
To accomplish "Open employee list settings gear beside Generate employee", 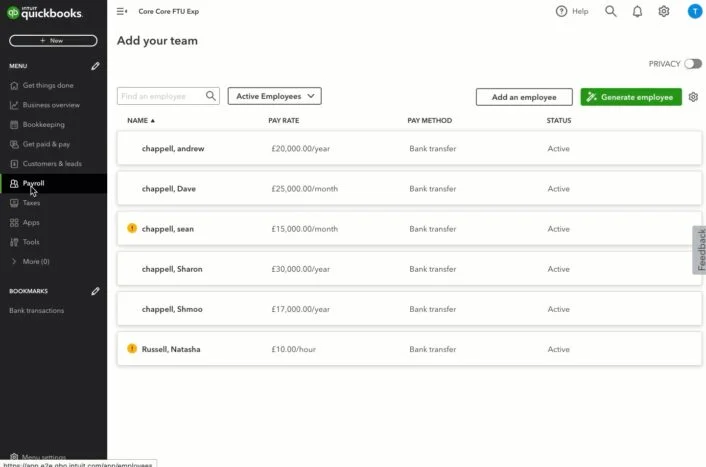I will pyautogui.click(x=693, y=97).
